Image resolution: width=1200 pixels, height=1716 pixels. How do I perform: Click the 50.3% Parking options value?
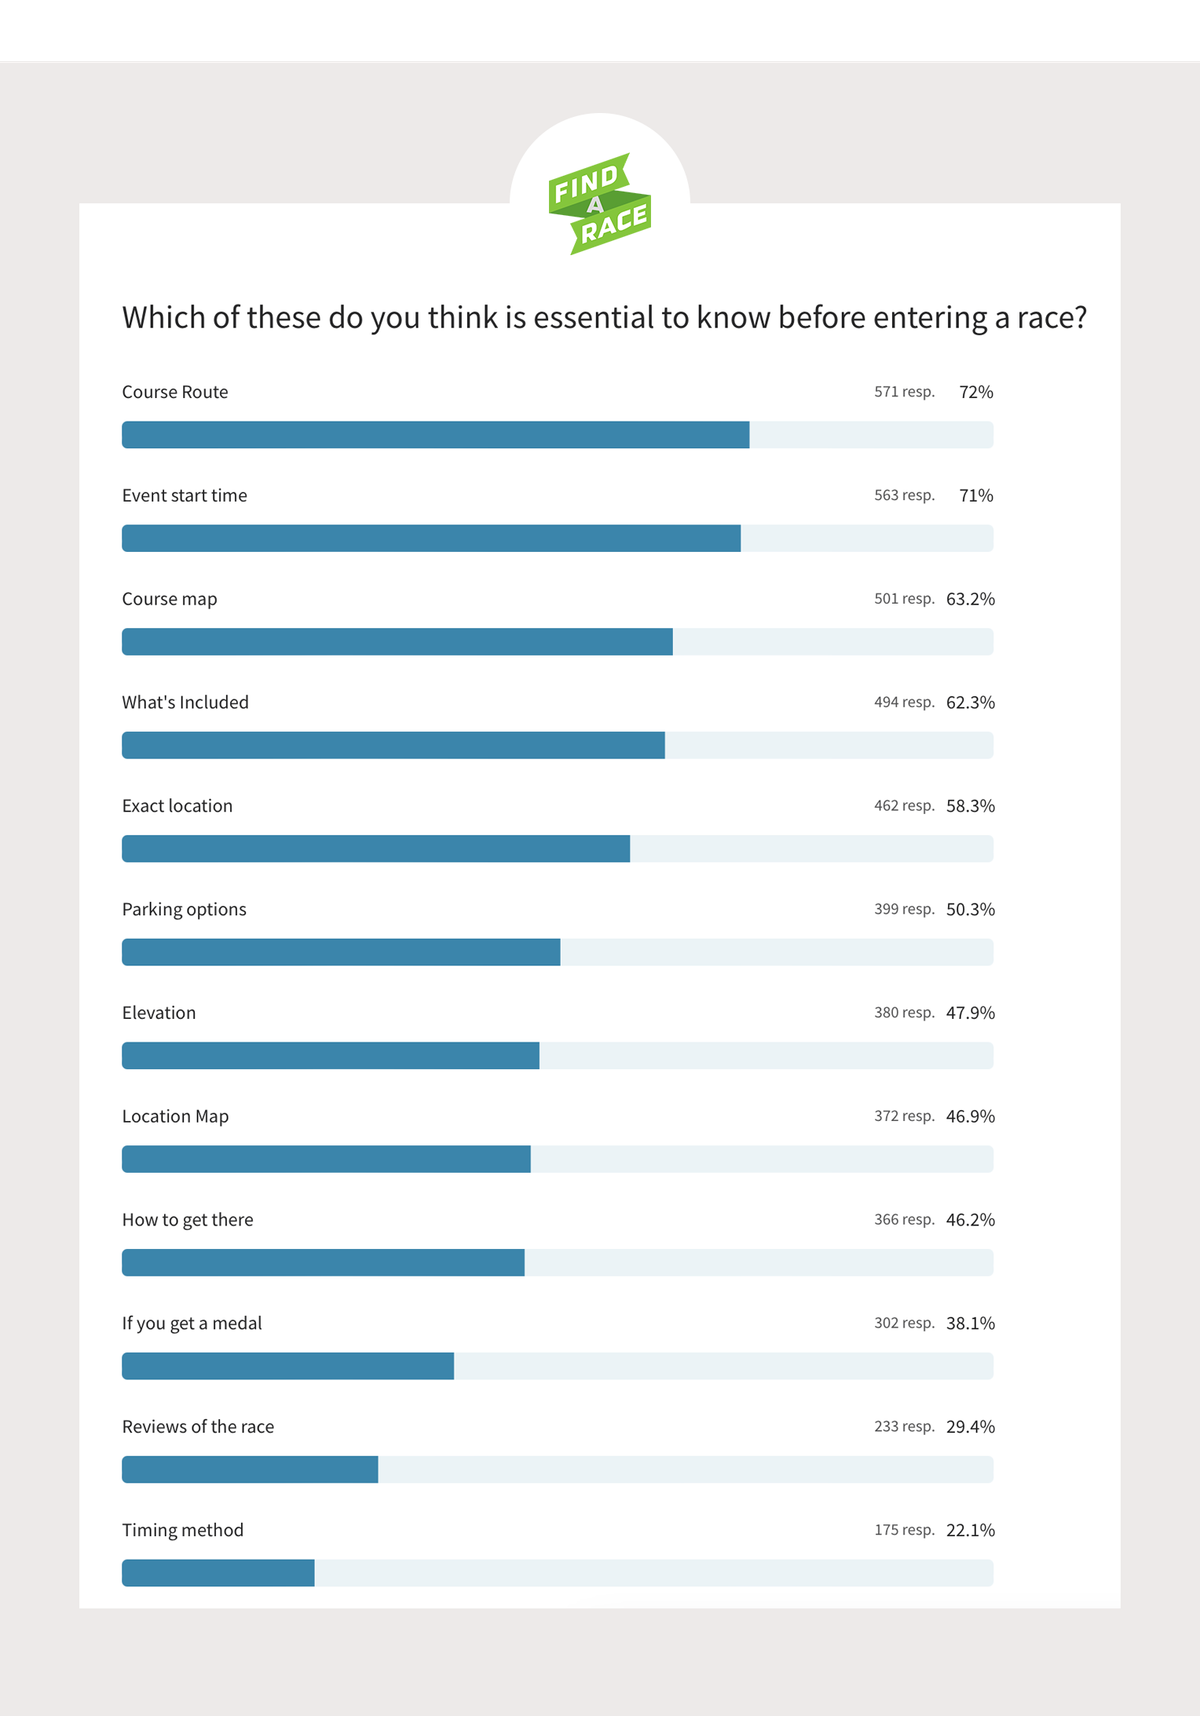[x=970, y=910]
